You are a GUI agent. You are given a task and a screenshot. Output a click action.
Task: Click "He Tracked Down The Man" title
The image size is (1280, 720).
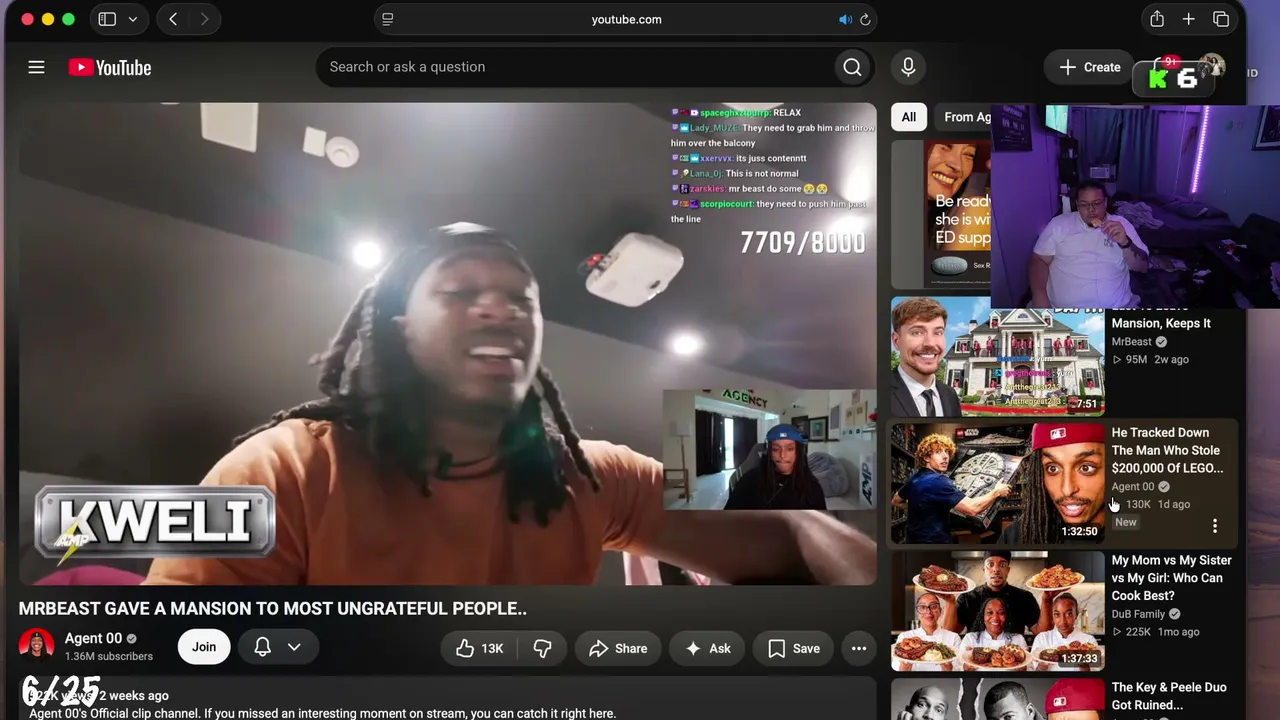tap(1167, 450)
